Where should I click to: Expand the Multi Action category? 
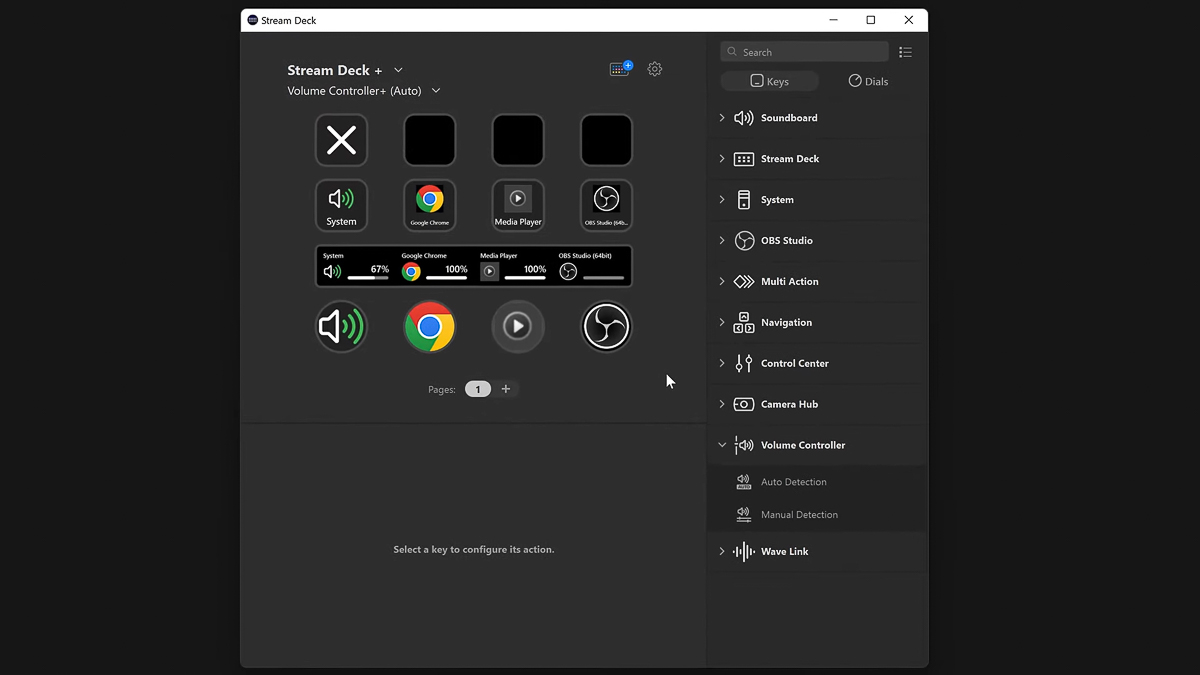pos(722,282)
